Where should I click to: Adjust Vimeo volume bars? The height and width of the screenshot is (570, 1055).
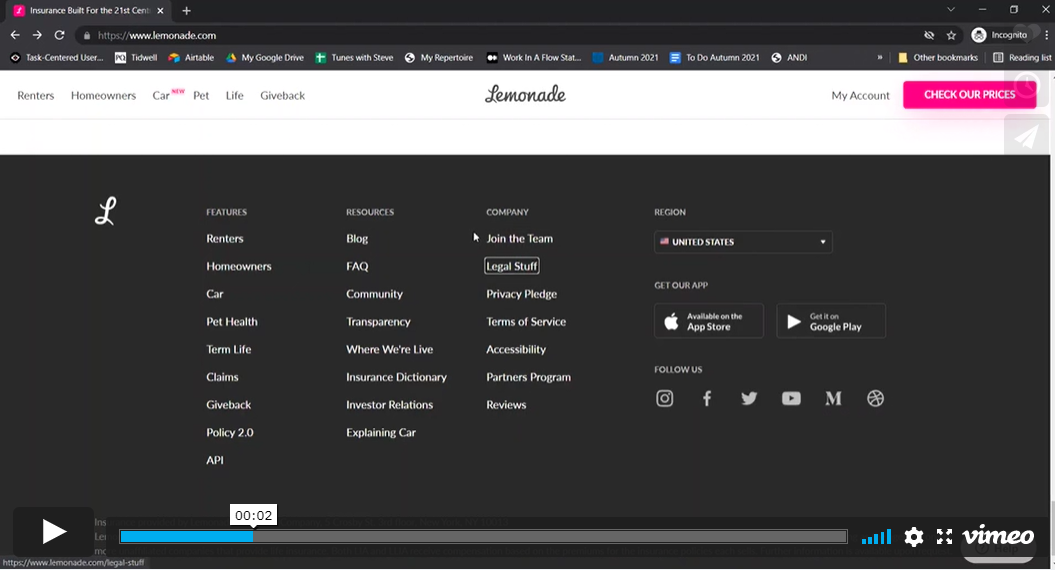(x=876, y=536)
